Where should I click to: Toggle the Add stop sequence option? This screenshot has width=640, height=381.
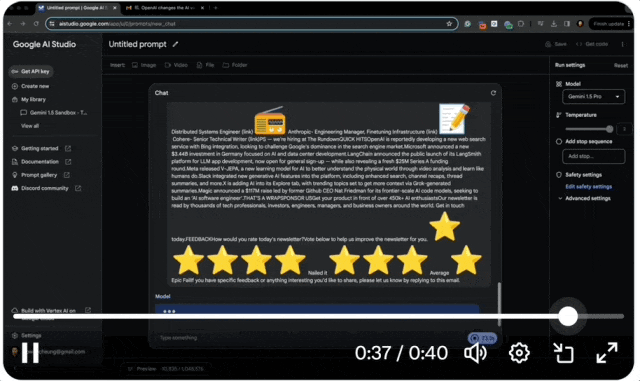click(559, 142)
